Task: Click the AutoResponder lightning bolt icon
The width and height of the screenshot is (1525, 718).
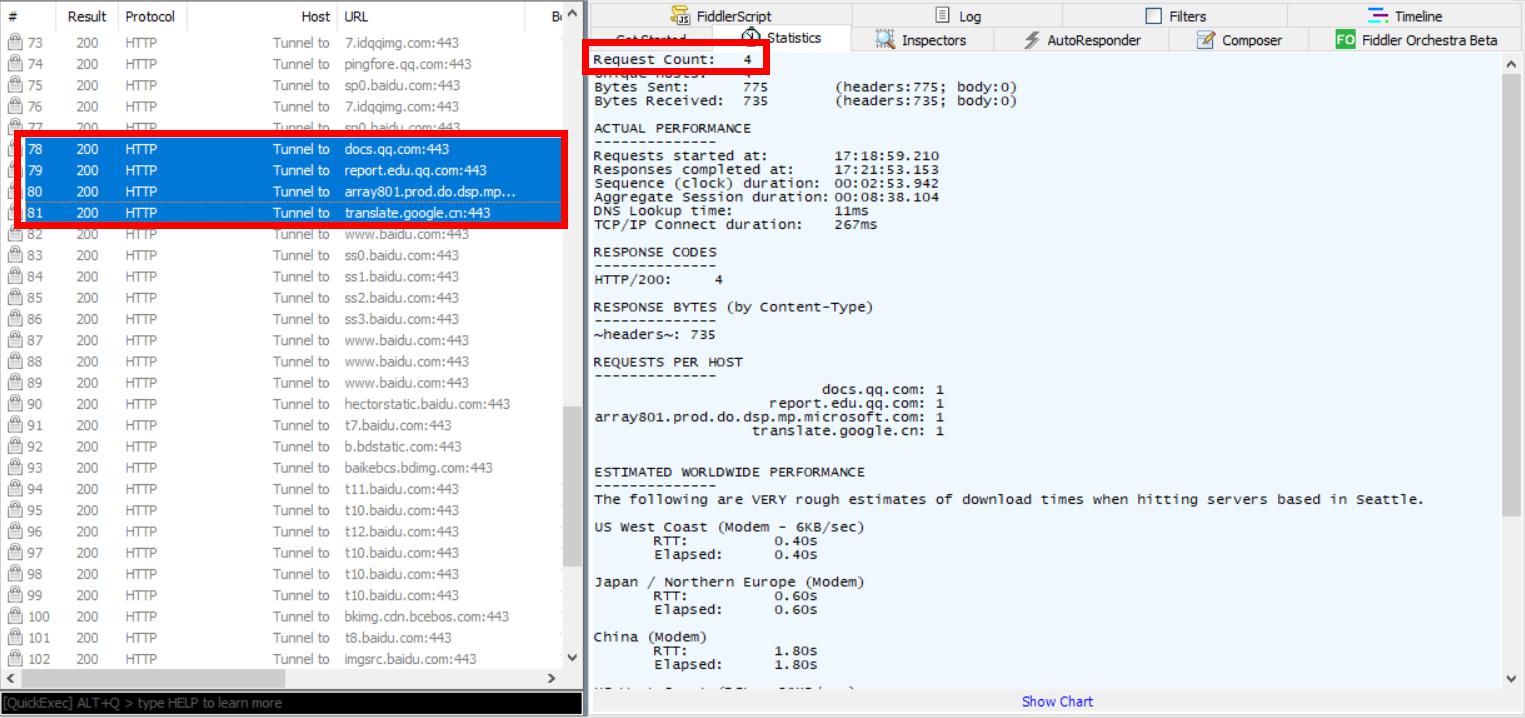Action: 1031,40
